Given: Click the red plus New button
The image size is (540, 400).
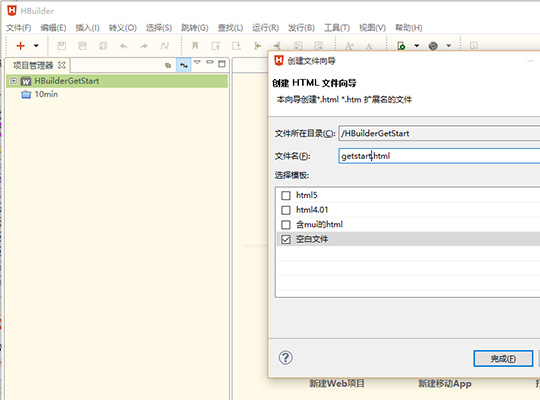Looking at the screenshot, I should pos(20,45).
